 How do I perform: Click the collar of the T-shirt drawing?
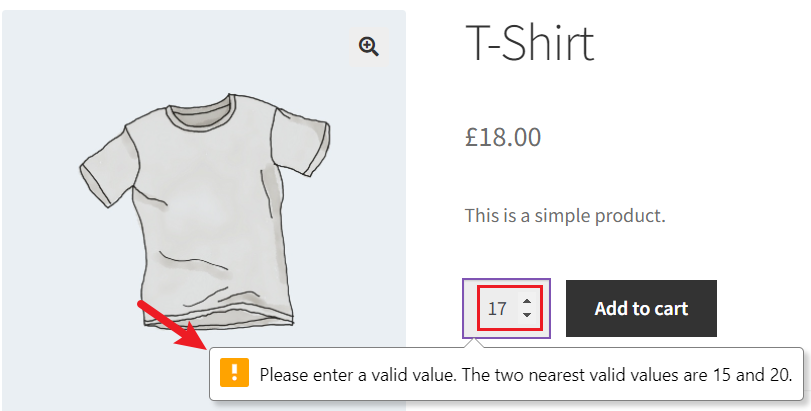click(x=202, y=112)
